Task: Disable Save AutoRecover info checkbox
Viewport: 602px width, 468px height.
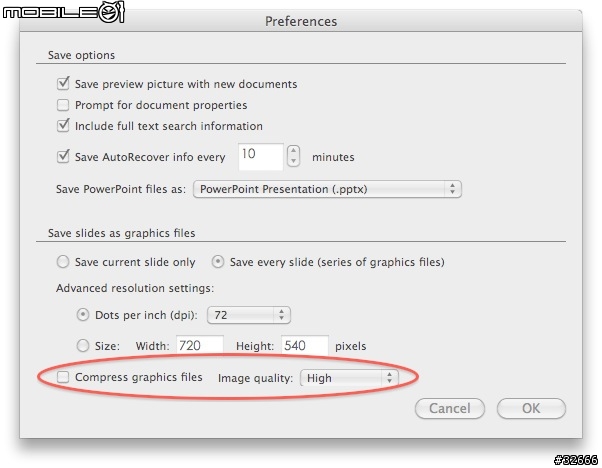Action: 63,157
